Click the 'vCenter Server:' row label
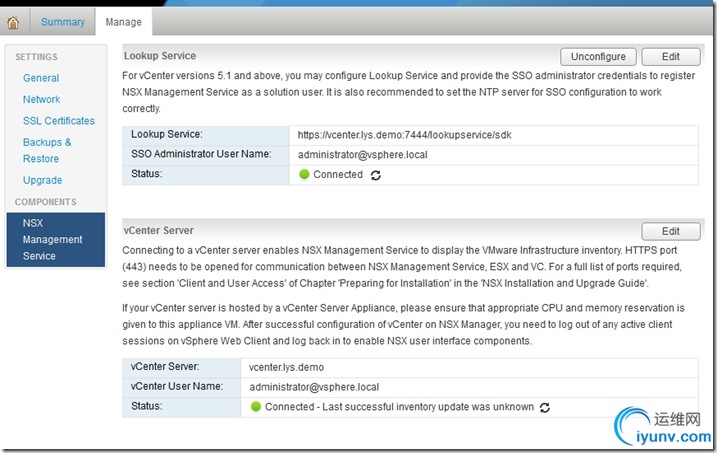Screen dimensions: 717x453 (x=165, y=367)
